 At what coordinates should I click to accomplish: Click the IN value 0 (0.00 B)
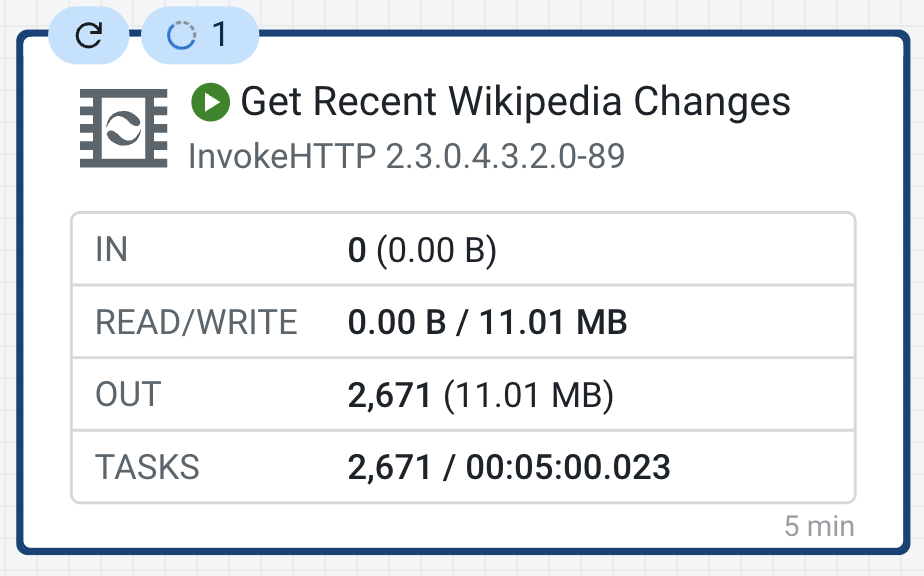422,249
